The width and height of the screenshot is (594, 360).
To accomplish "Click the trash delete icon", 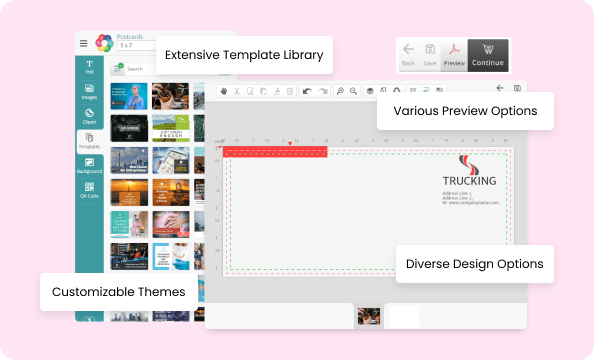I will [x=290, y=91].
